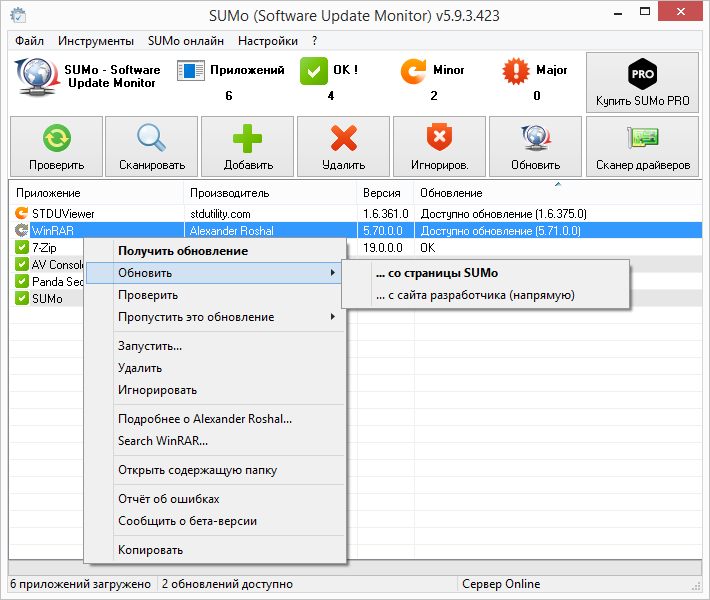Choose ... со страницы SUMo
This screenshot has width=710, height=600.
point(485,273)
